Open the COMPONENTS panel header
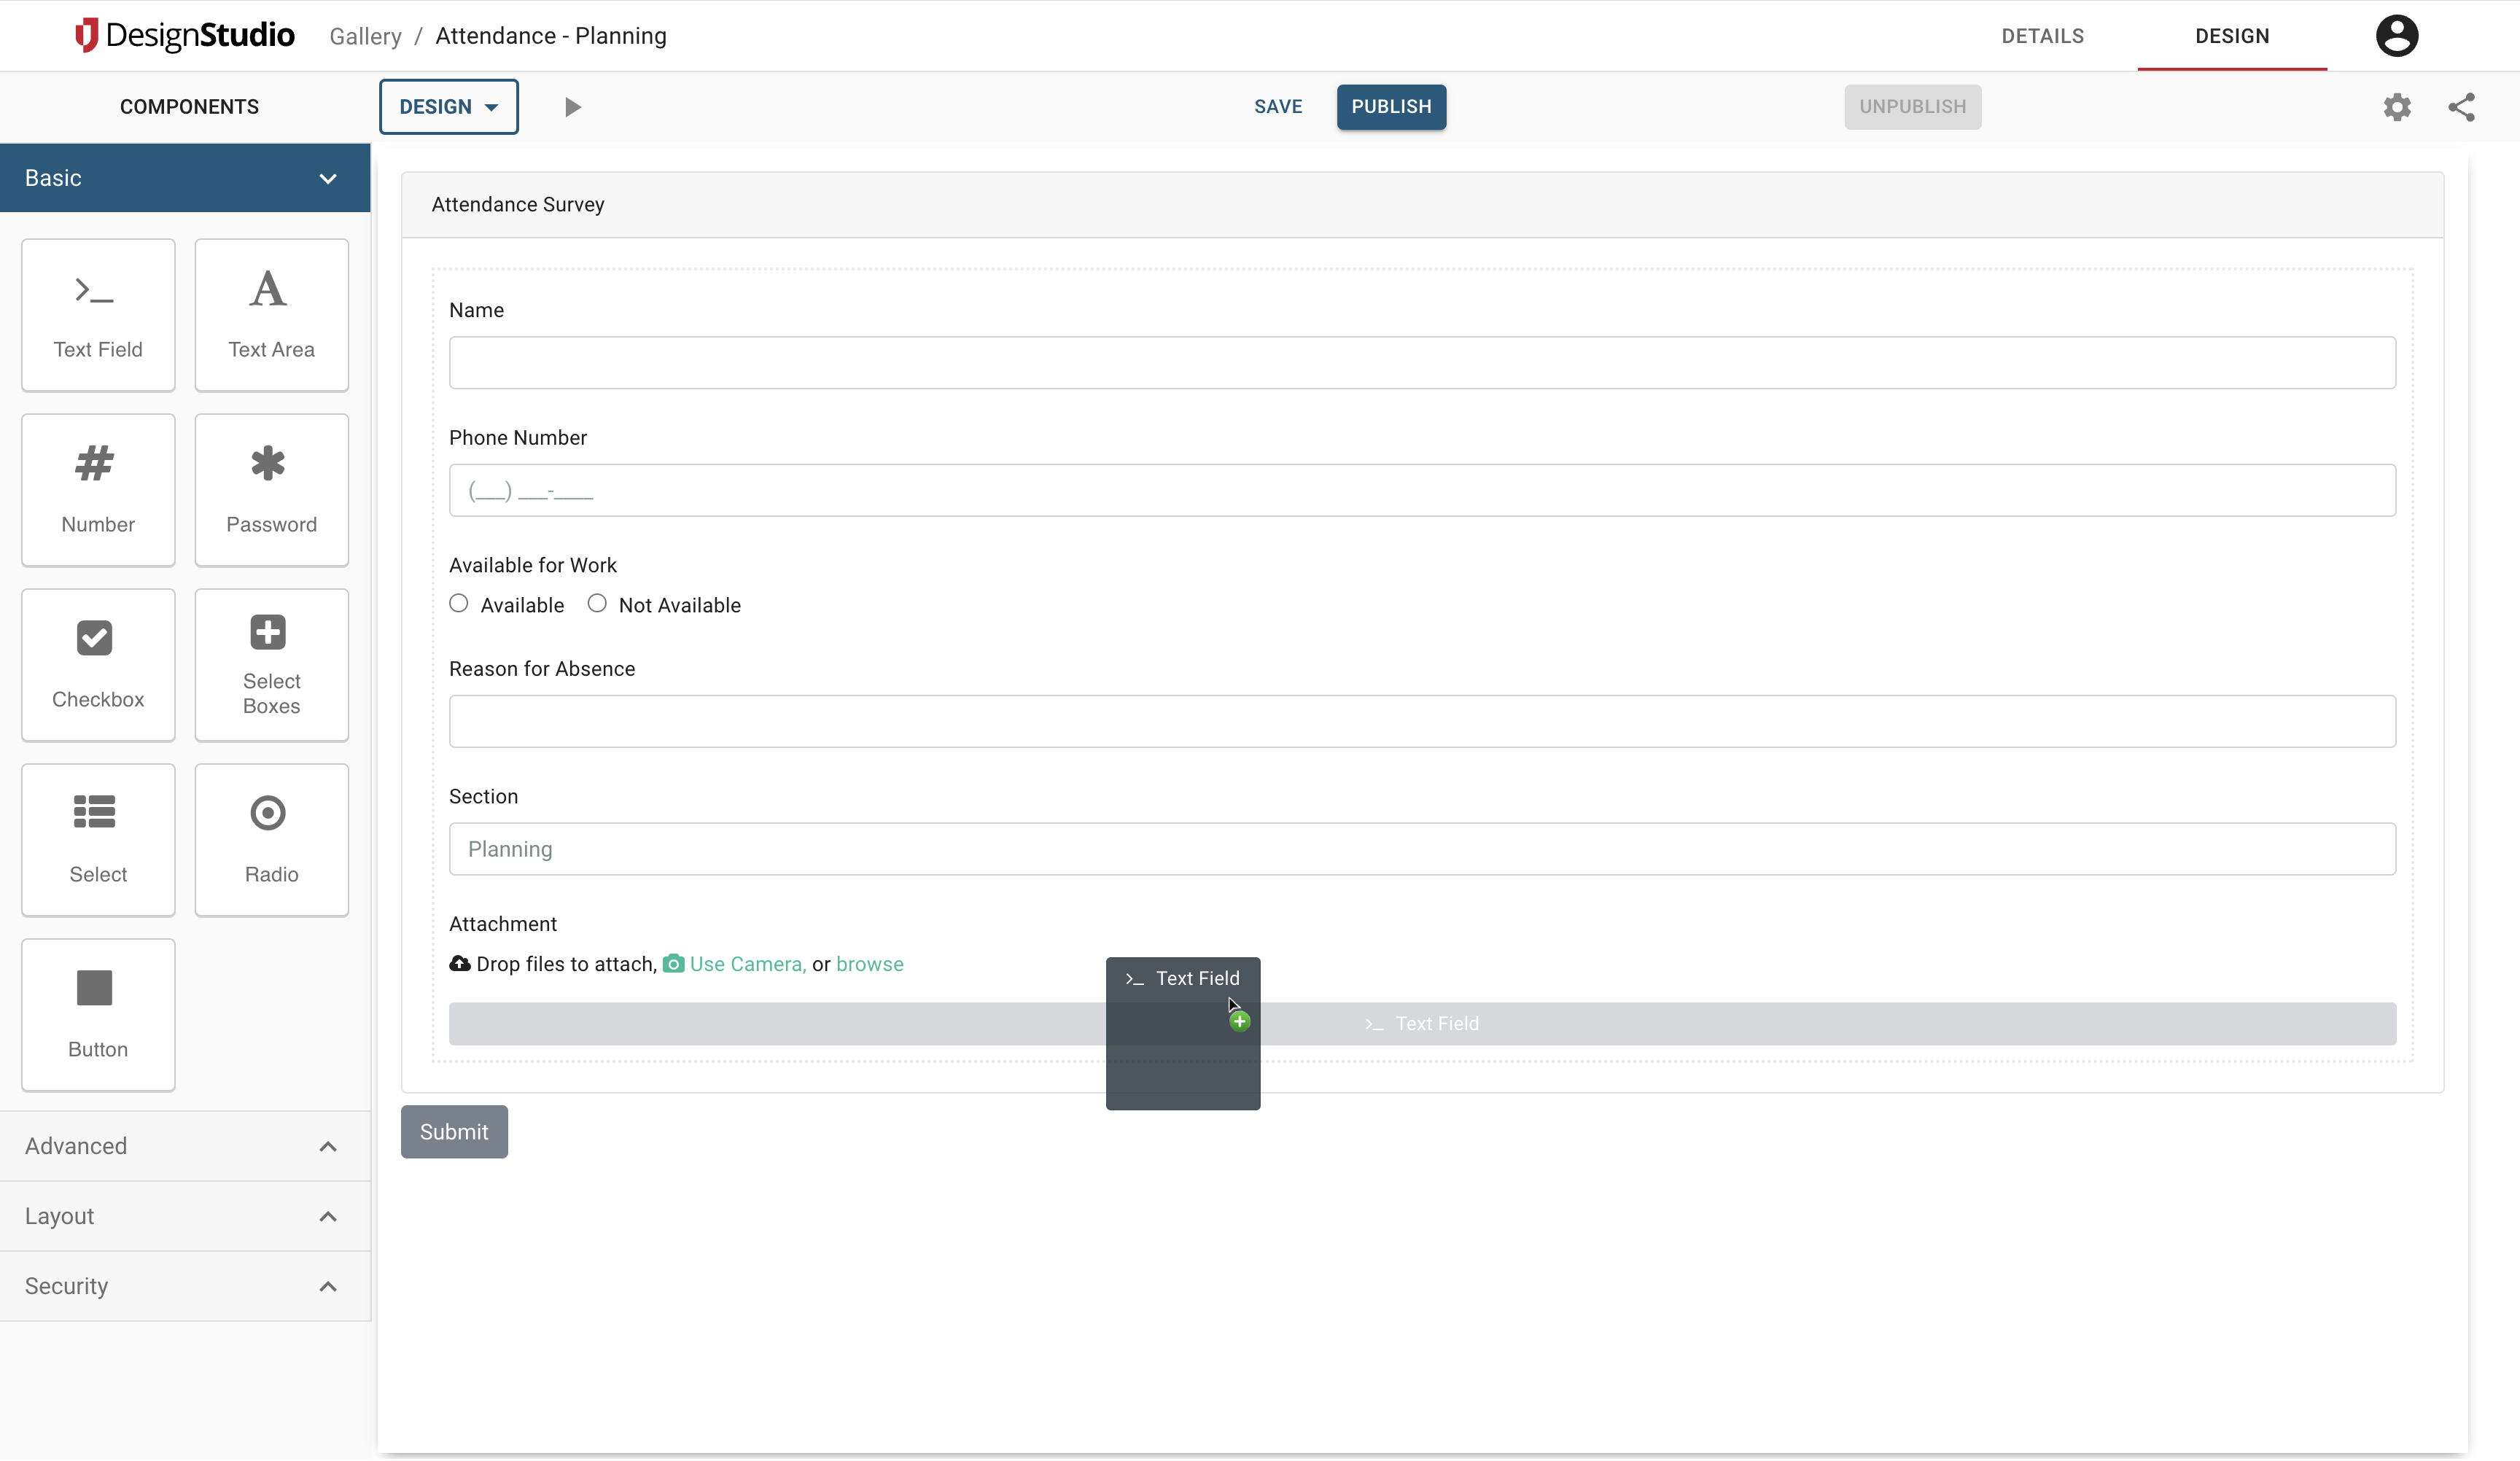The height and width of the screenshot is (1461, 2520). [x=189, y=107]
